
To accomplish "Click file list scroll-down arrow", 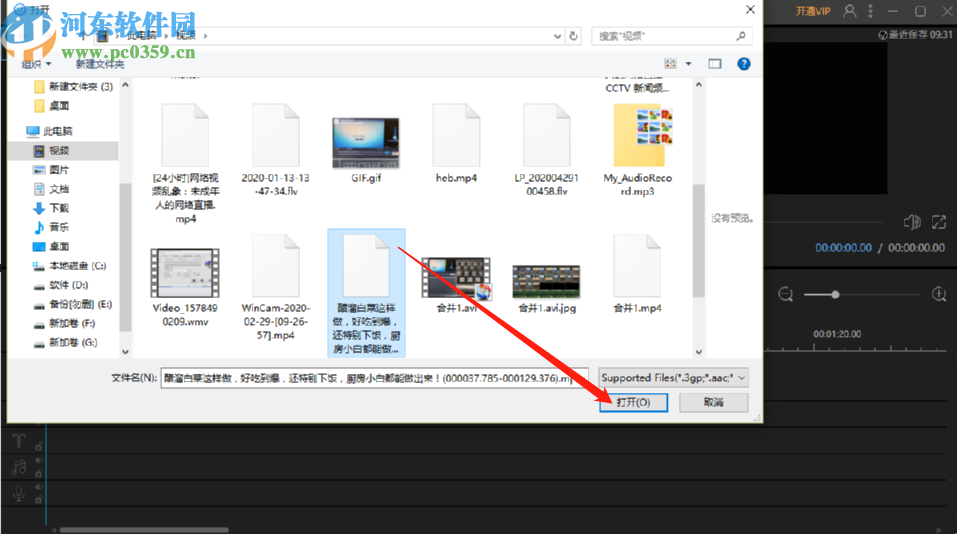I will pos(699,352).
